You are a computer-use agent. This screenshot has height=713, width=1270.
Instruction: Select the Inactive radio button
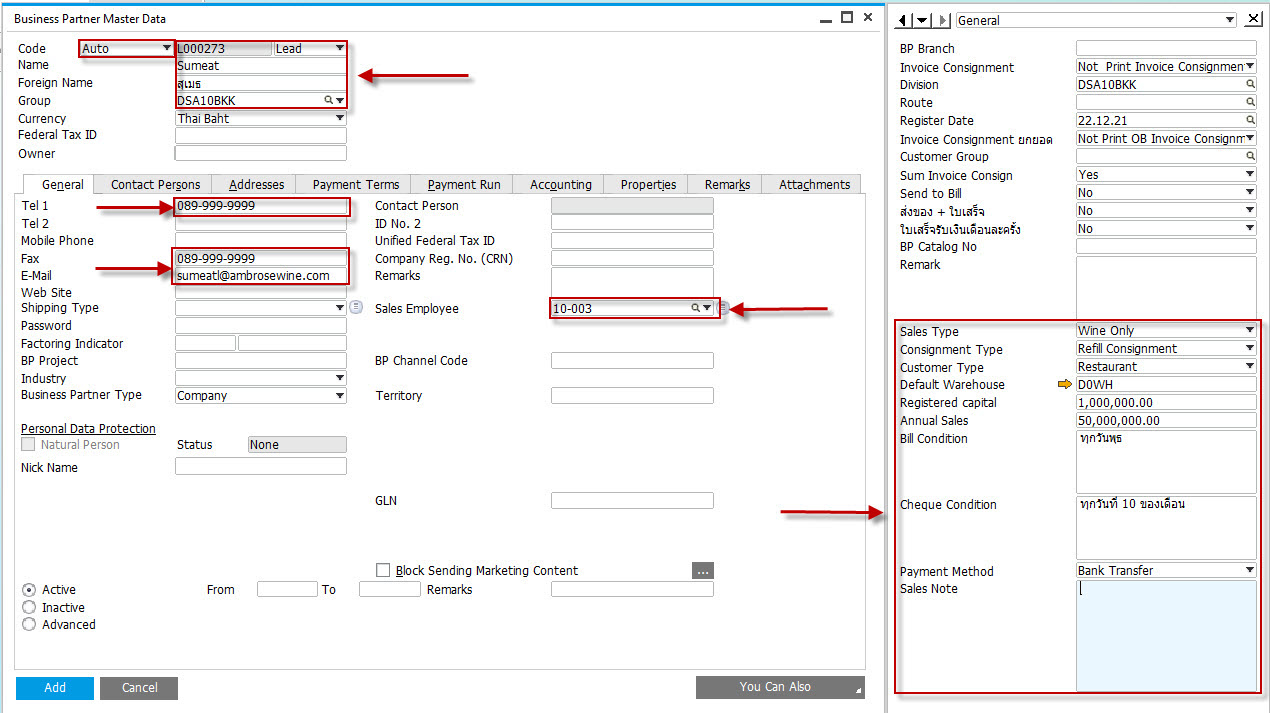pyautogui.click(x=29, y=608)
